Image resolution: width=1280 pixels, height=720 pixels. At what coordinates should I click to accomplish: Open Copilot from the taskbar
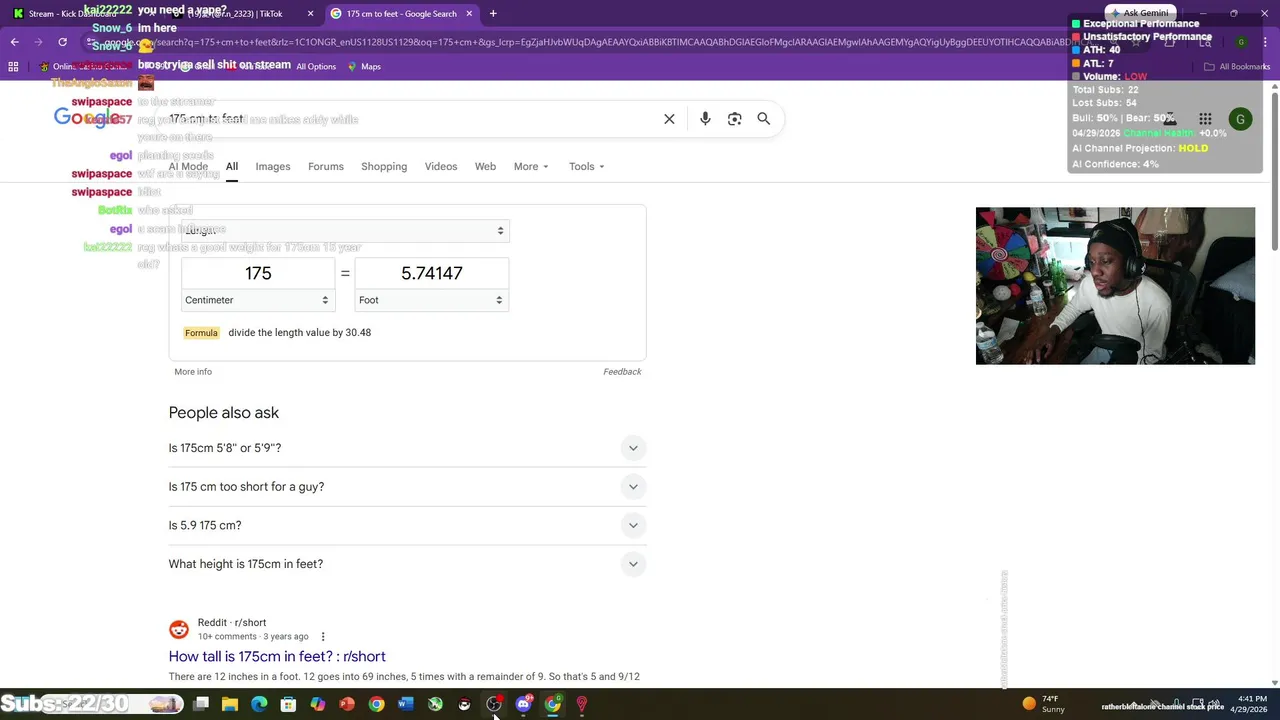point(318,704)
